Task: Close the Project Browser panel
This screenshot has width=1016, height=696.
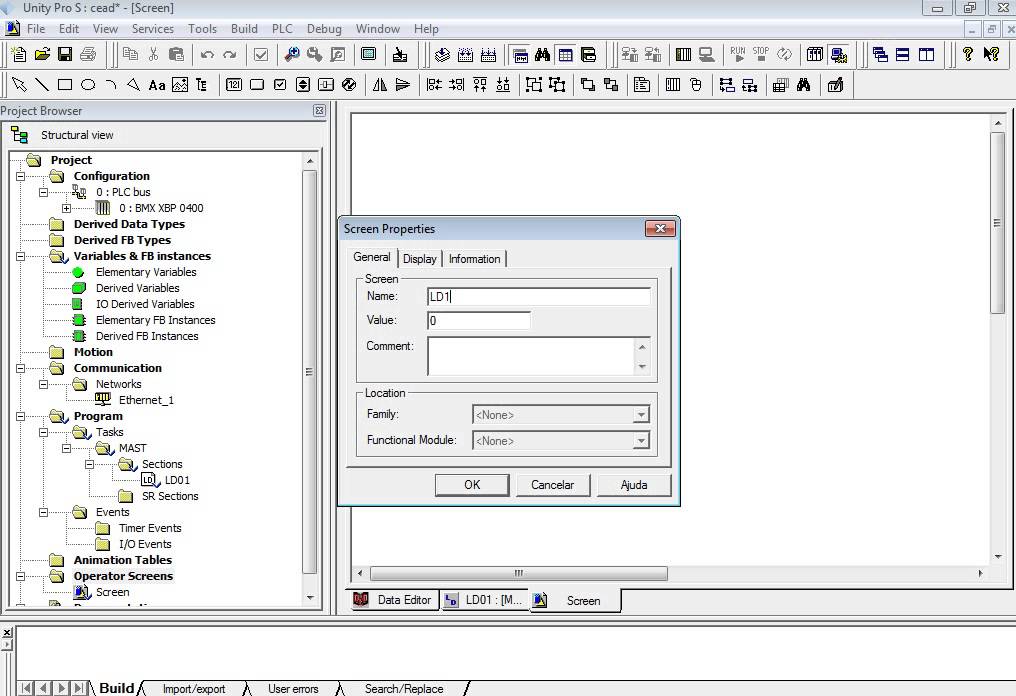Action: [x=319, y=111]
